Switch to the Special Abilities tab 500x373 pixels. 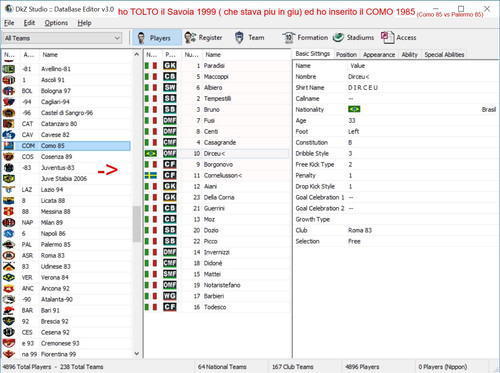tap(444, 55)
